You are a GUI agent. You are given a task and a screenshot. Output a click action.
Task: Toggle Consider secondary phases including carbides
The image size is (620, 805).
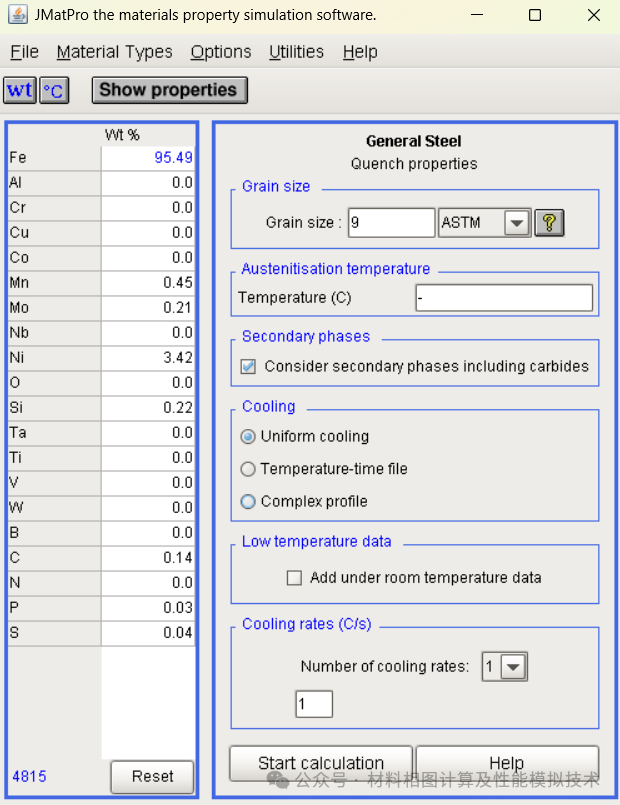point(248,367)
